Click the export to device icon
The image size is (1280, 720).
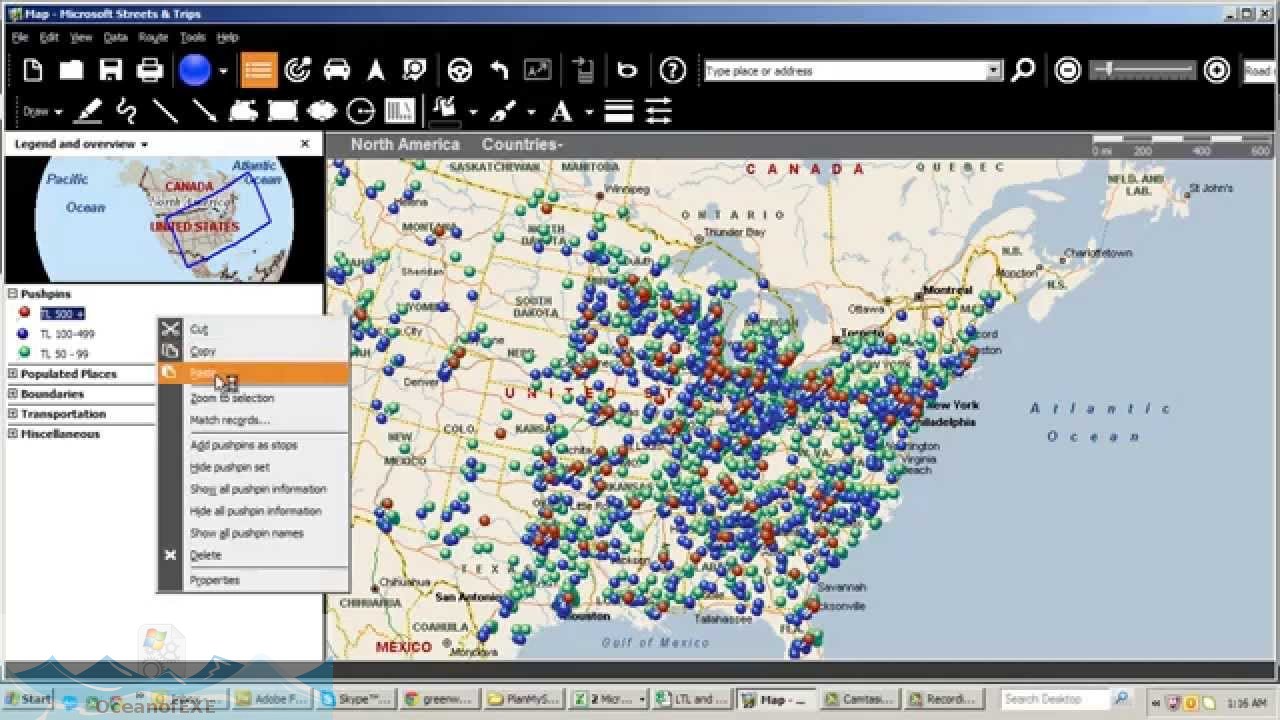point(584,70)
